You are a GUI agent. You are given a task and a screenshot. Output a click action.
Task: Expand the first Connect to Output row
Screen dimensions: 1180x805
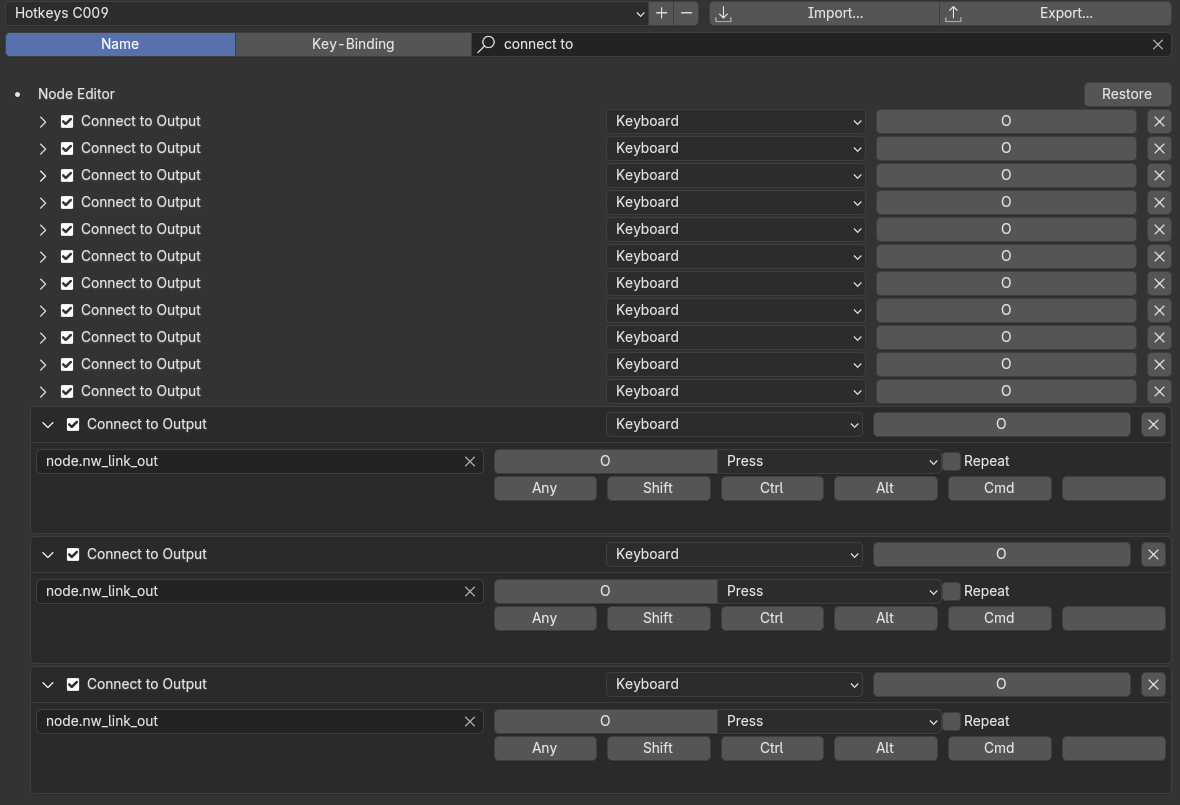pyautogui.click(x=43, y=121)
